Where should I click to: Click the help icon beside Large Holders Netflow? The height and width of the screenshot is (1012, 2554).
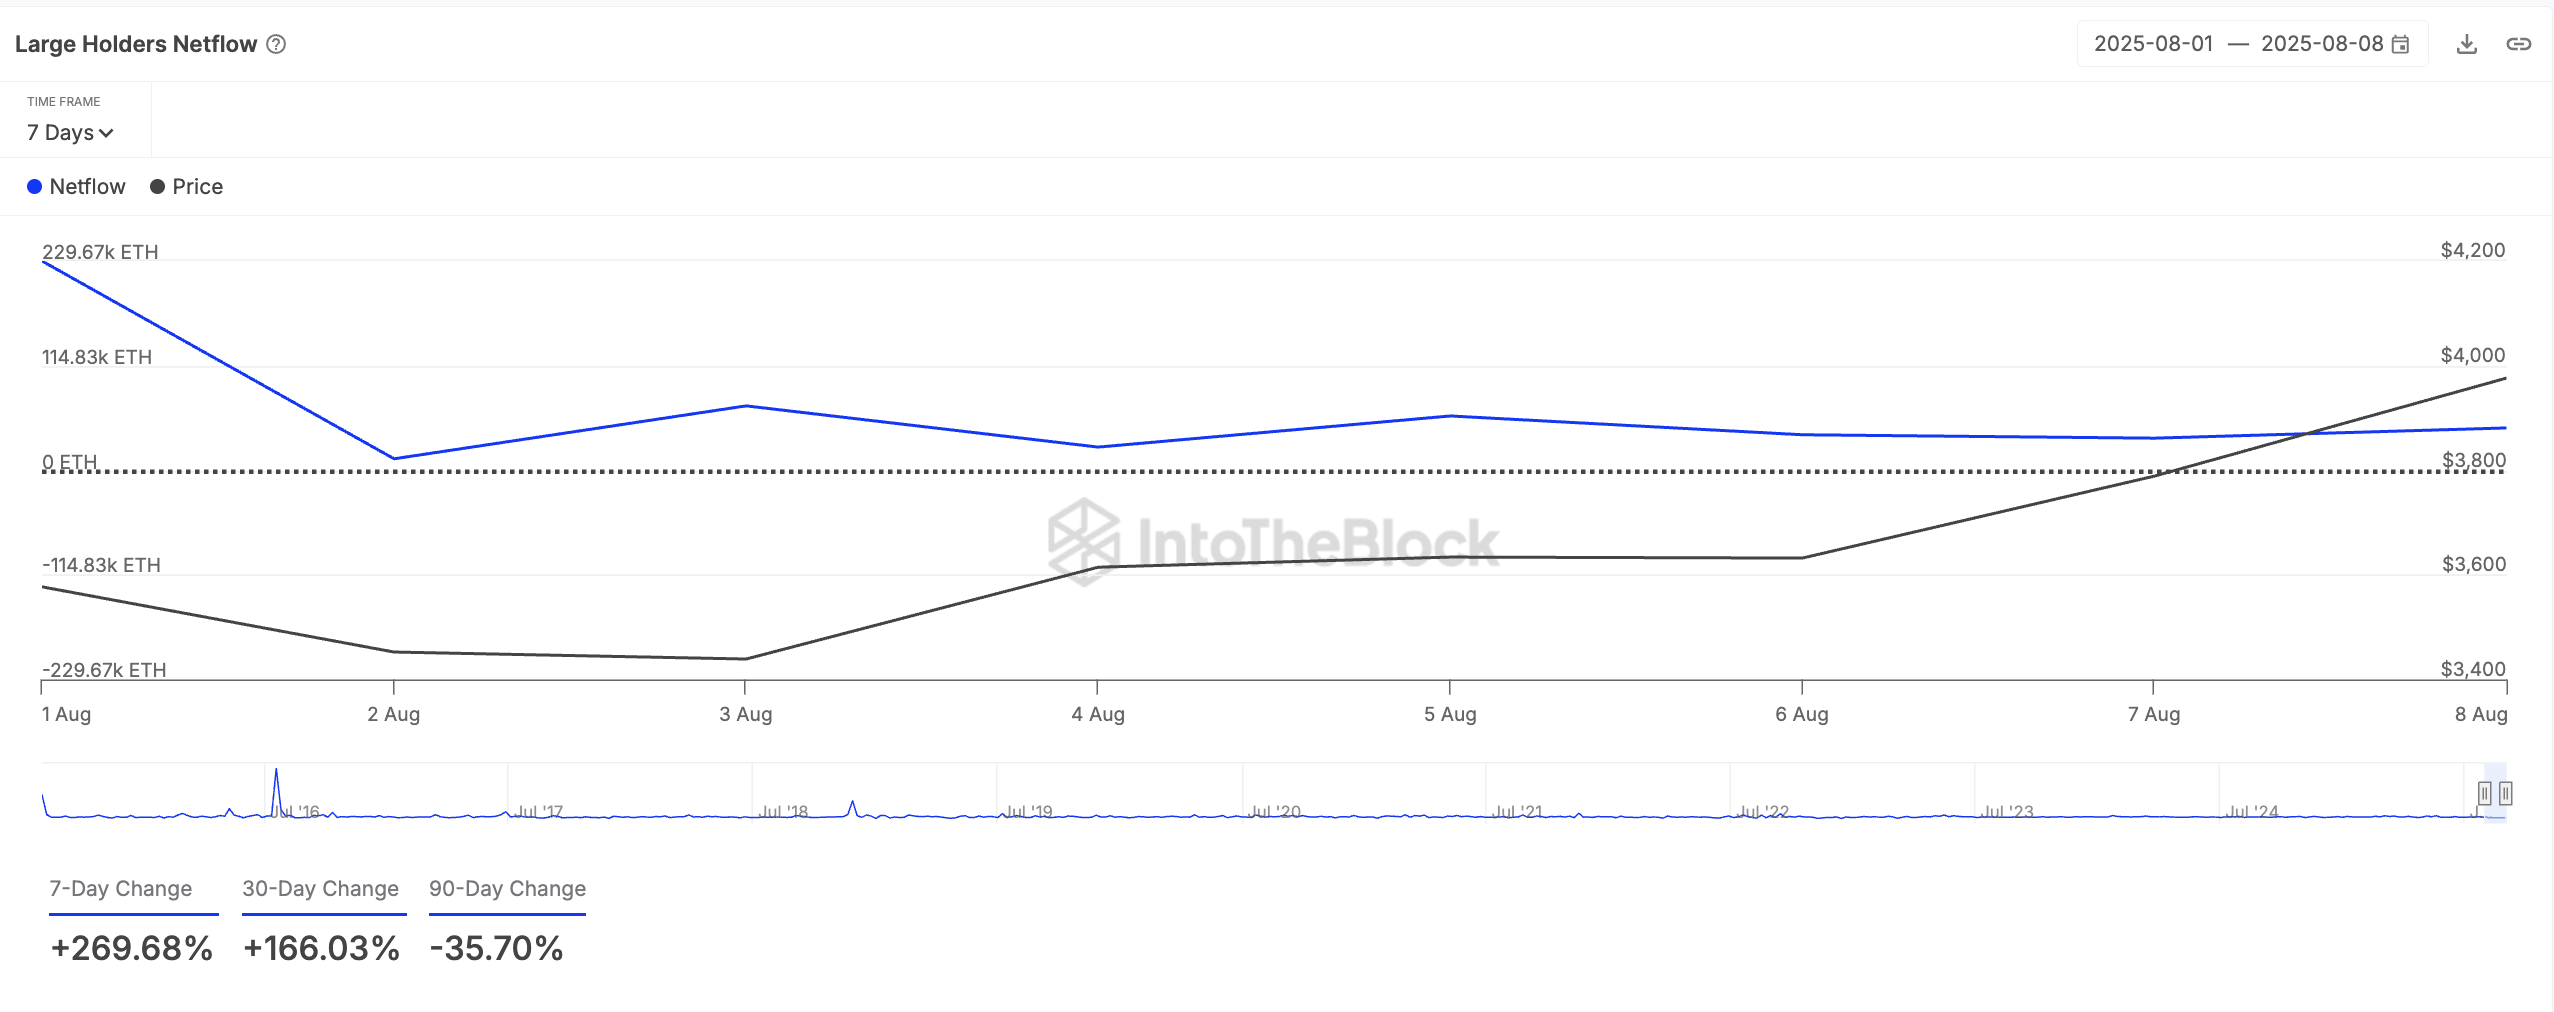tap(277, 44)
